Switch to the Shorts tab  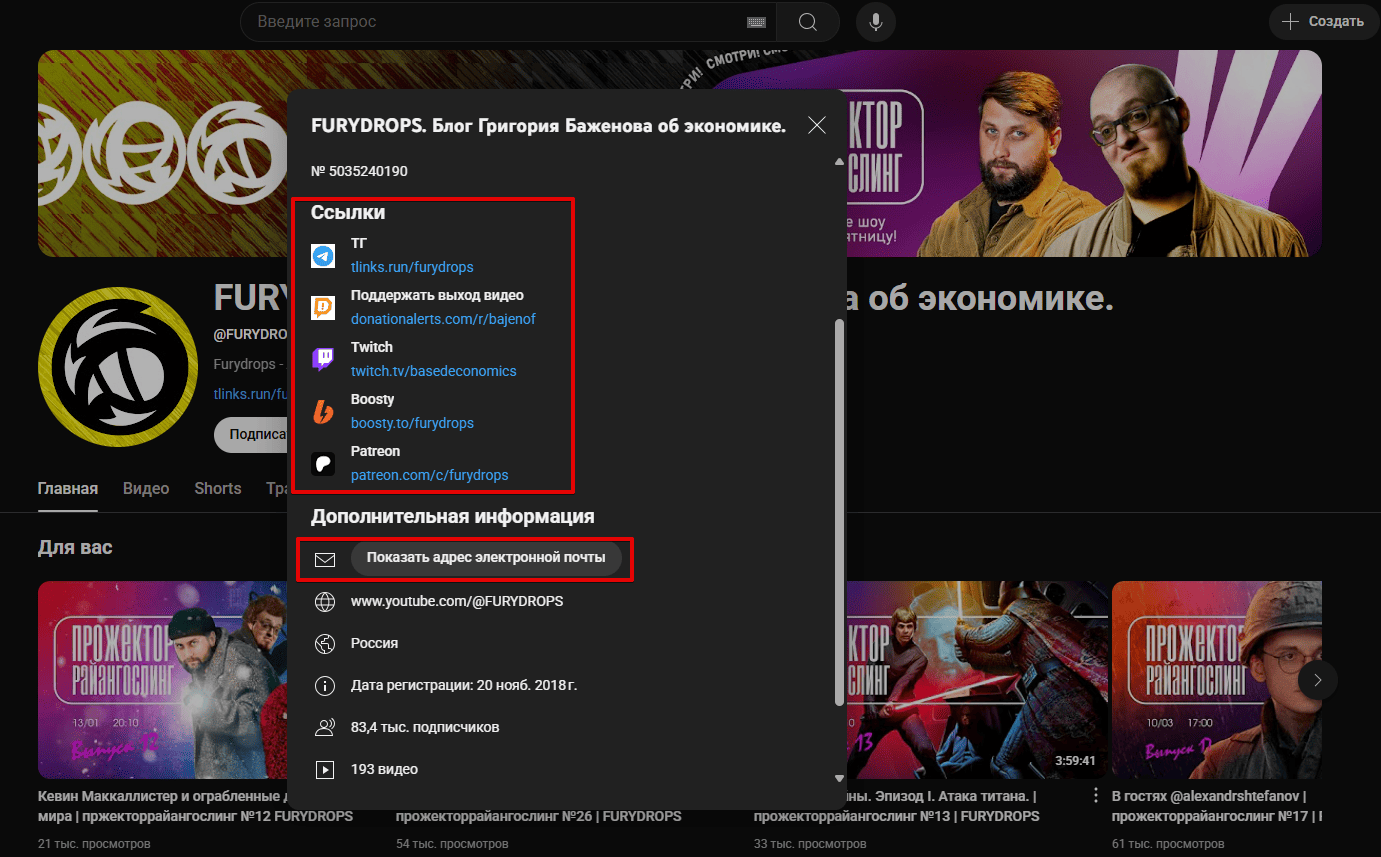click(218, 488)
